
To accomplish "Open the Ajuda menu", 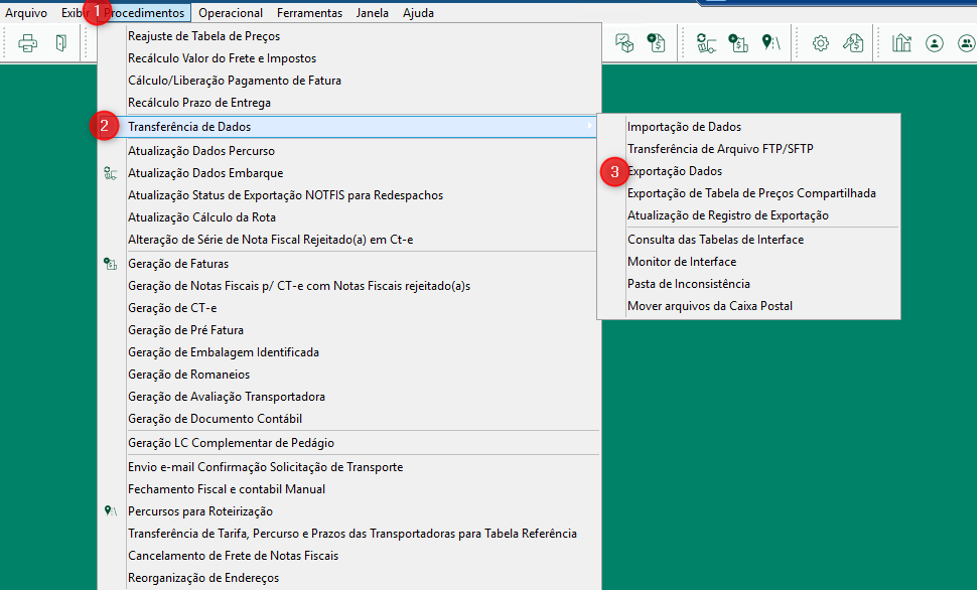I will tap(418, 12).
